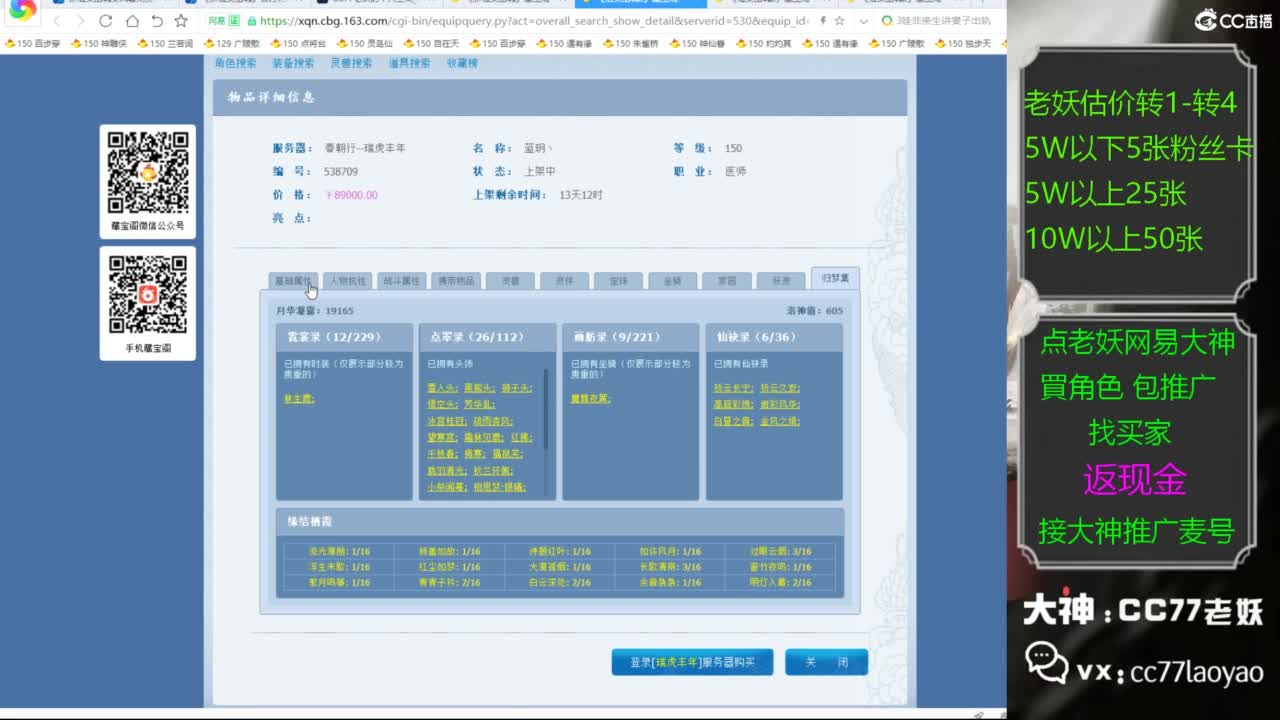Click the 画舫录 (9/221) card header
Screen dimensions: 1280x720
pyautogui.click(x=630, y=337)
